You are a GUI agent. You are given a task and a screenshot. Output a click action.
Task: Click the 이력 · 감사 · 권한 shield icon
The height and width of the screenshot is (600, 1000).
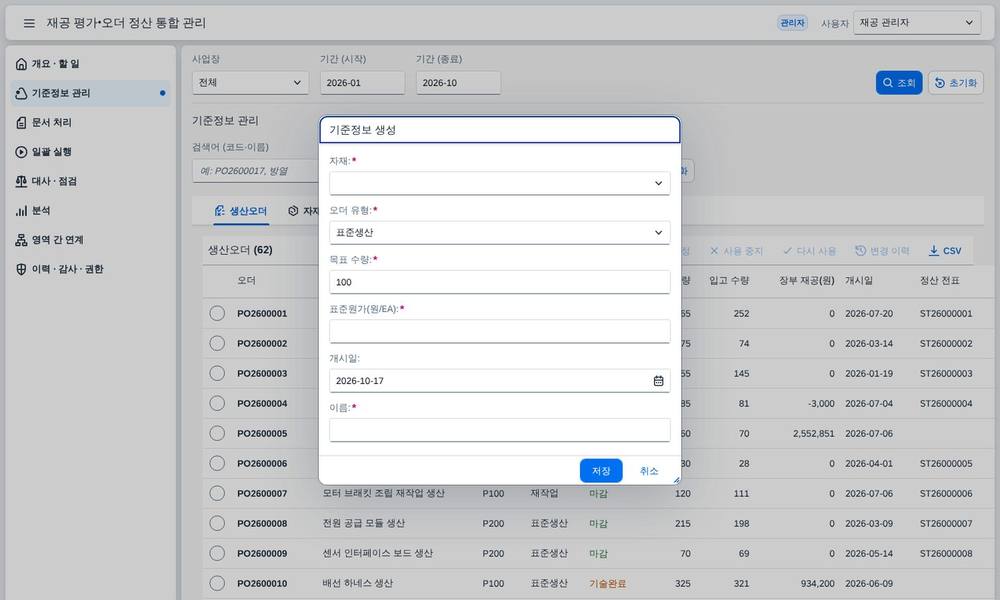(x=21, y=269)
